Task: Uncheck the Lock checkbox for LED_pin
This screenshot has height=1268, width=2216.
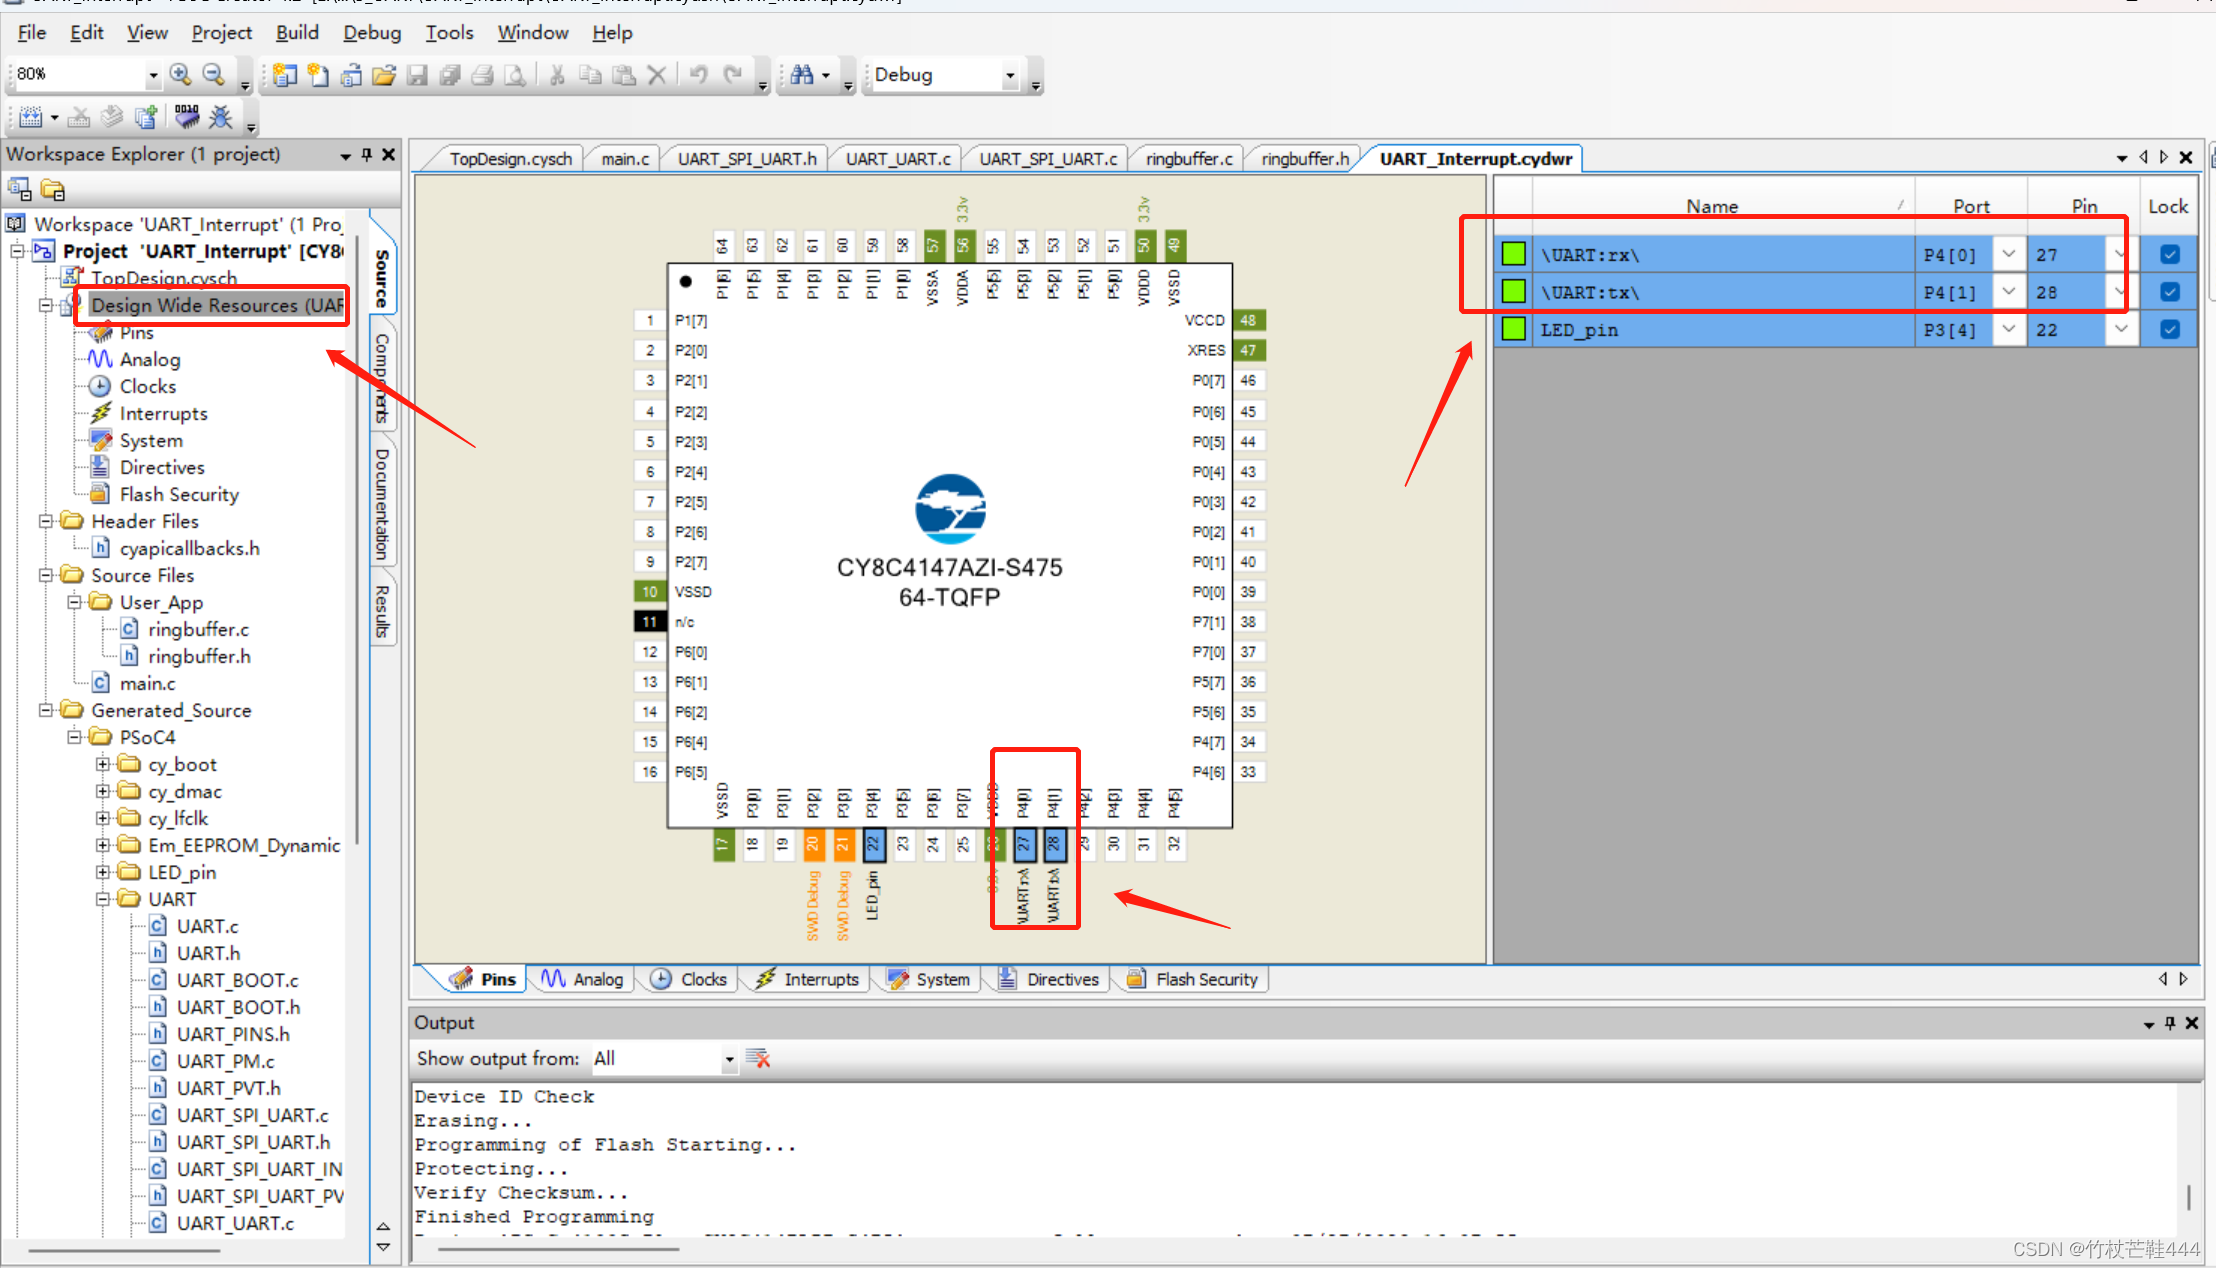Action: 2169,329
